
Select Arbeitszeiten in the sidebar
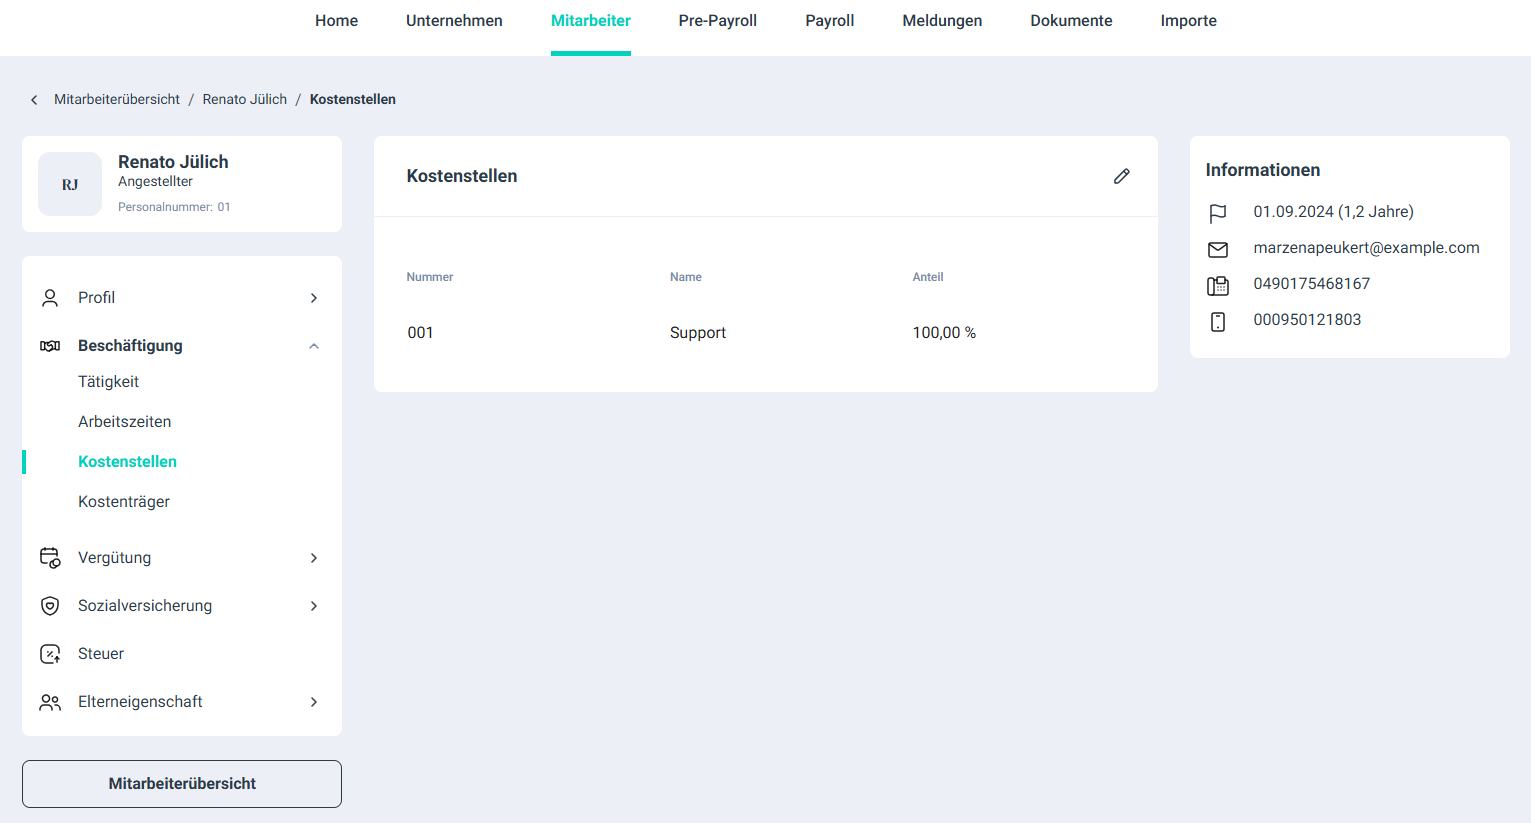124,422
